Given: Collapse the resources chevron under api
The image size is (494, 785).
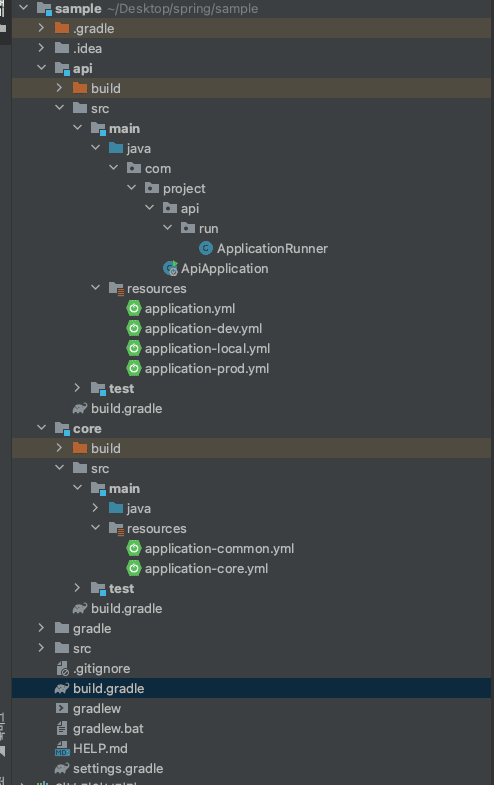Looking at the screenshot, I should (96, 288).
